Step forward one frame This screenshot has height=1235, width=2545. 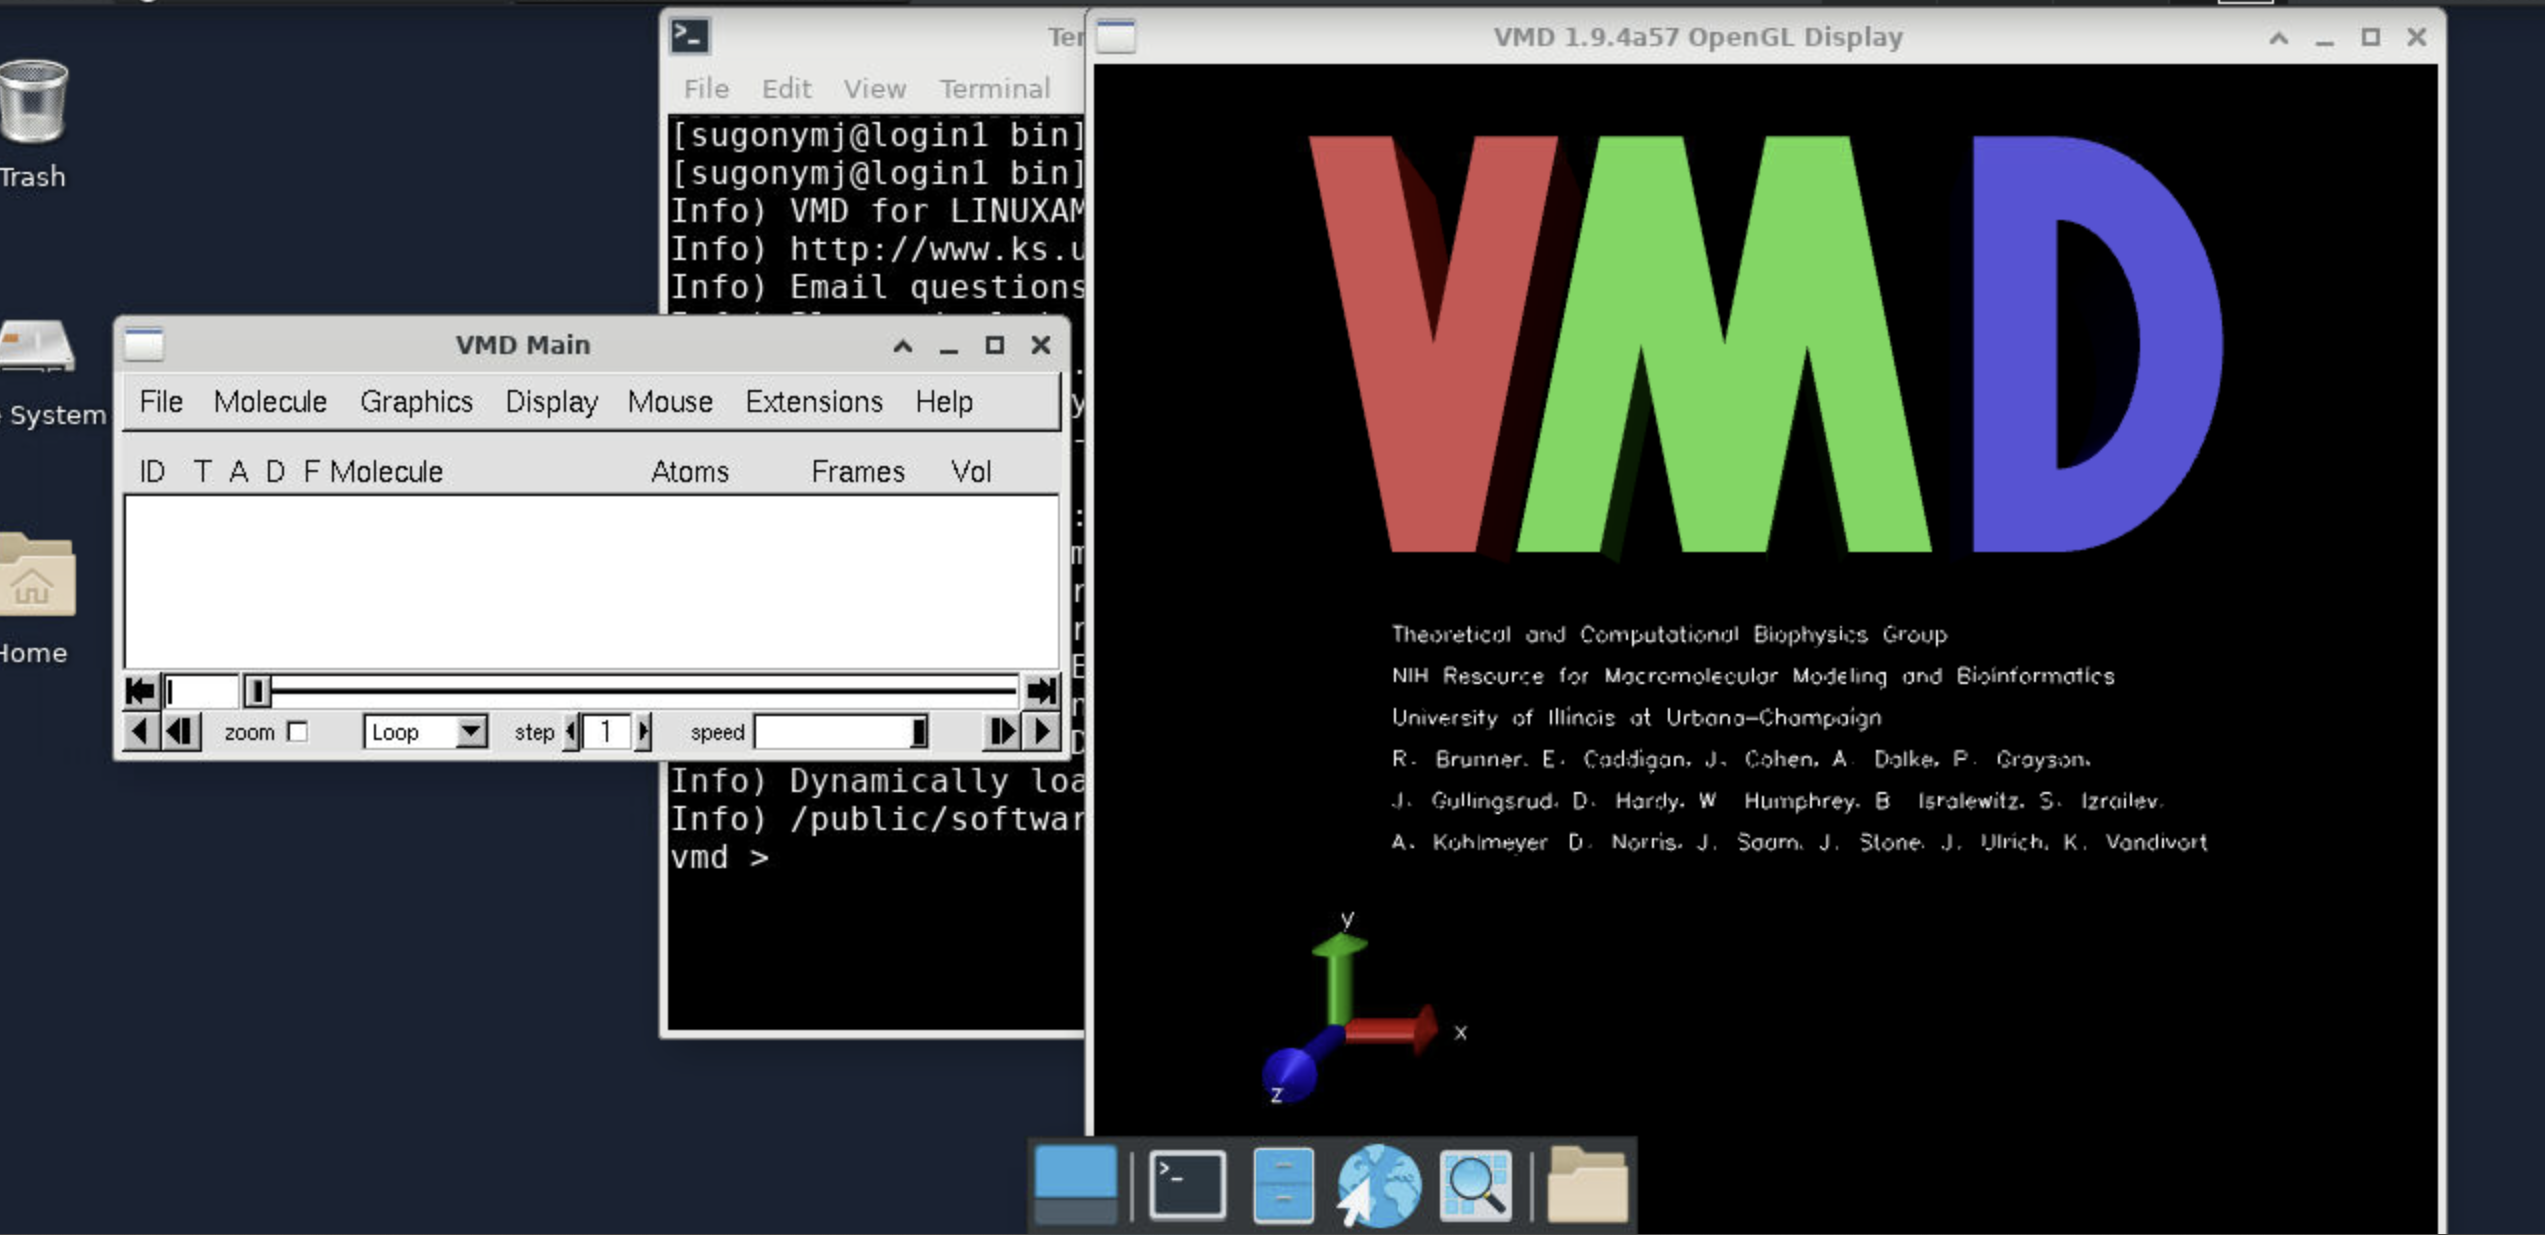tap(1000, 732)
